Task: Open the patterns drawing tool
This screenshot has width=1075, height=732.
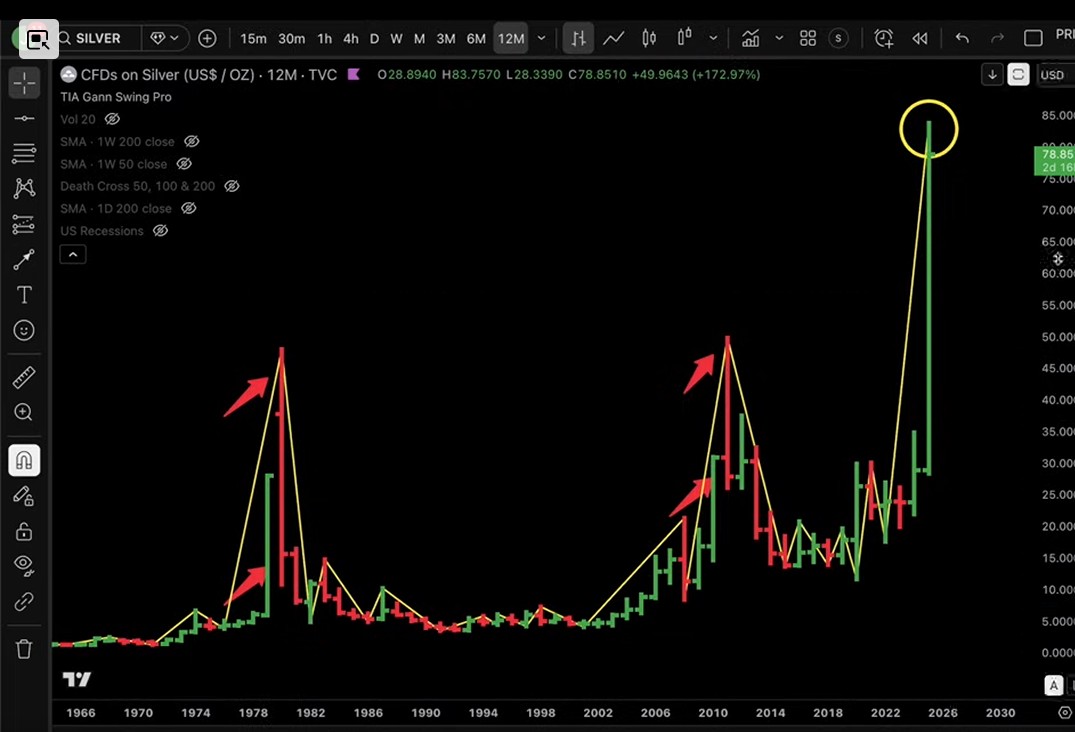Action: tap(24, 188)
